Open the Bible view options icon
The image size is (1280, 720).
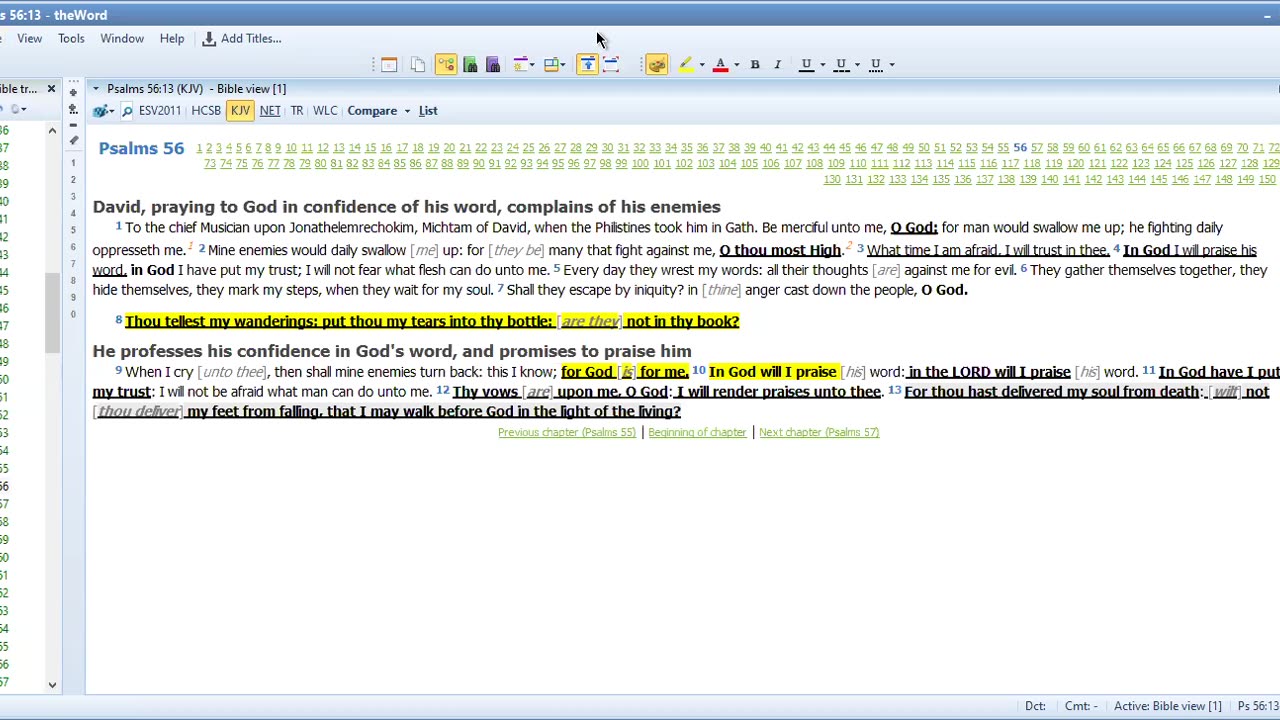101,111
